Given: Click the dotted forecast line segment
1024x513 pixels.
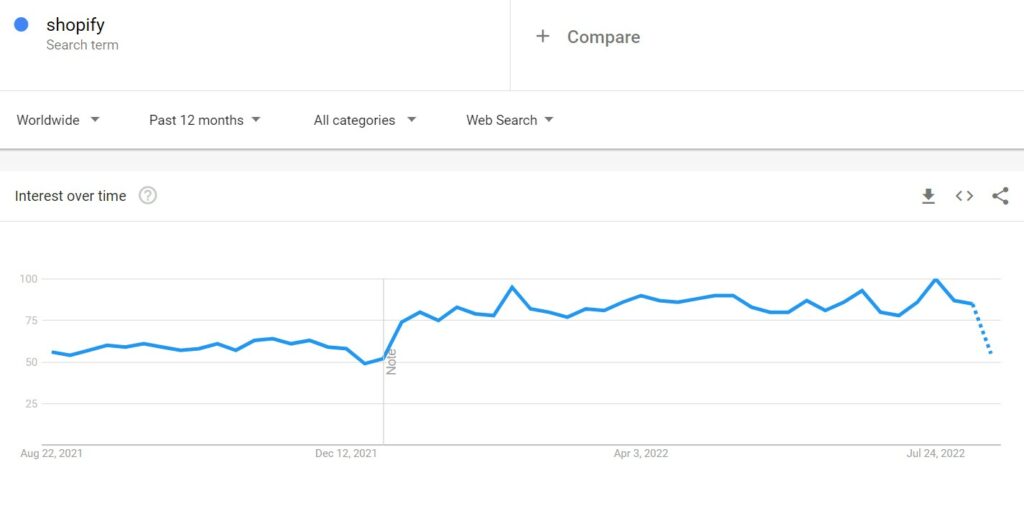Looking at the screenshot, I should point(982,329).
